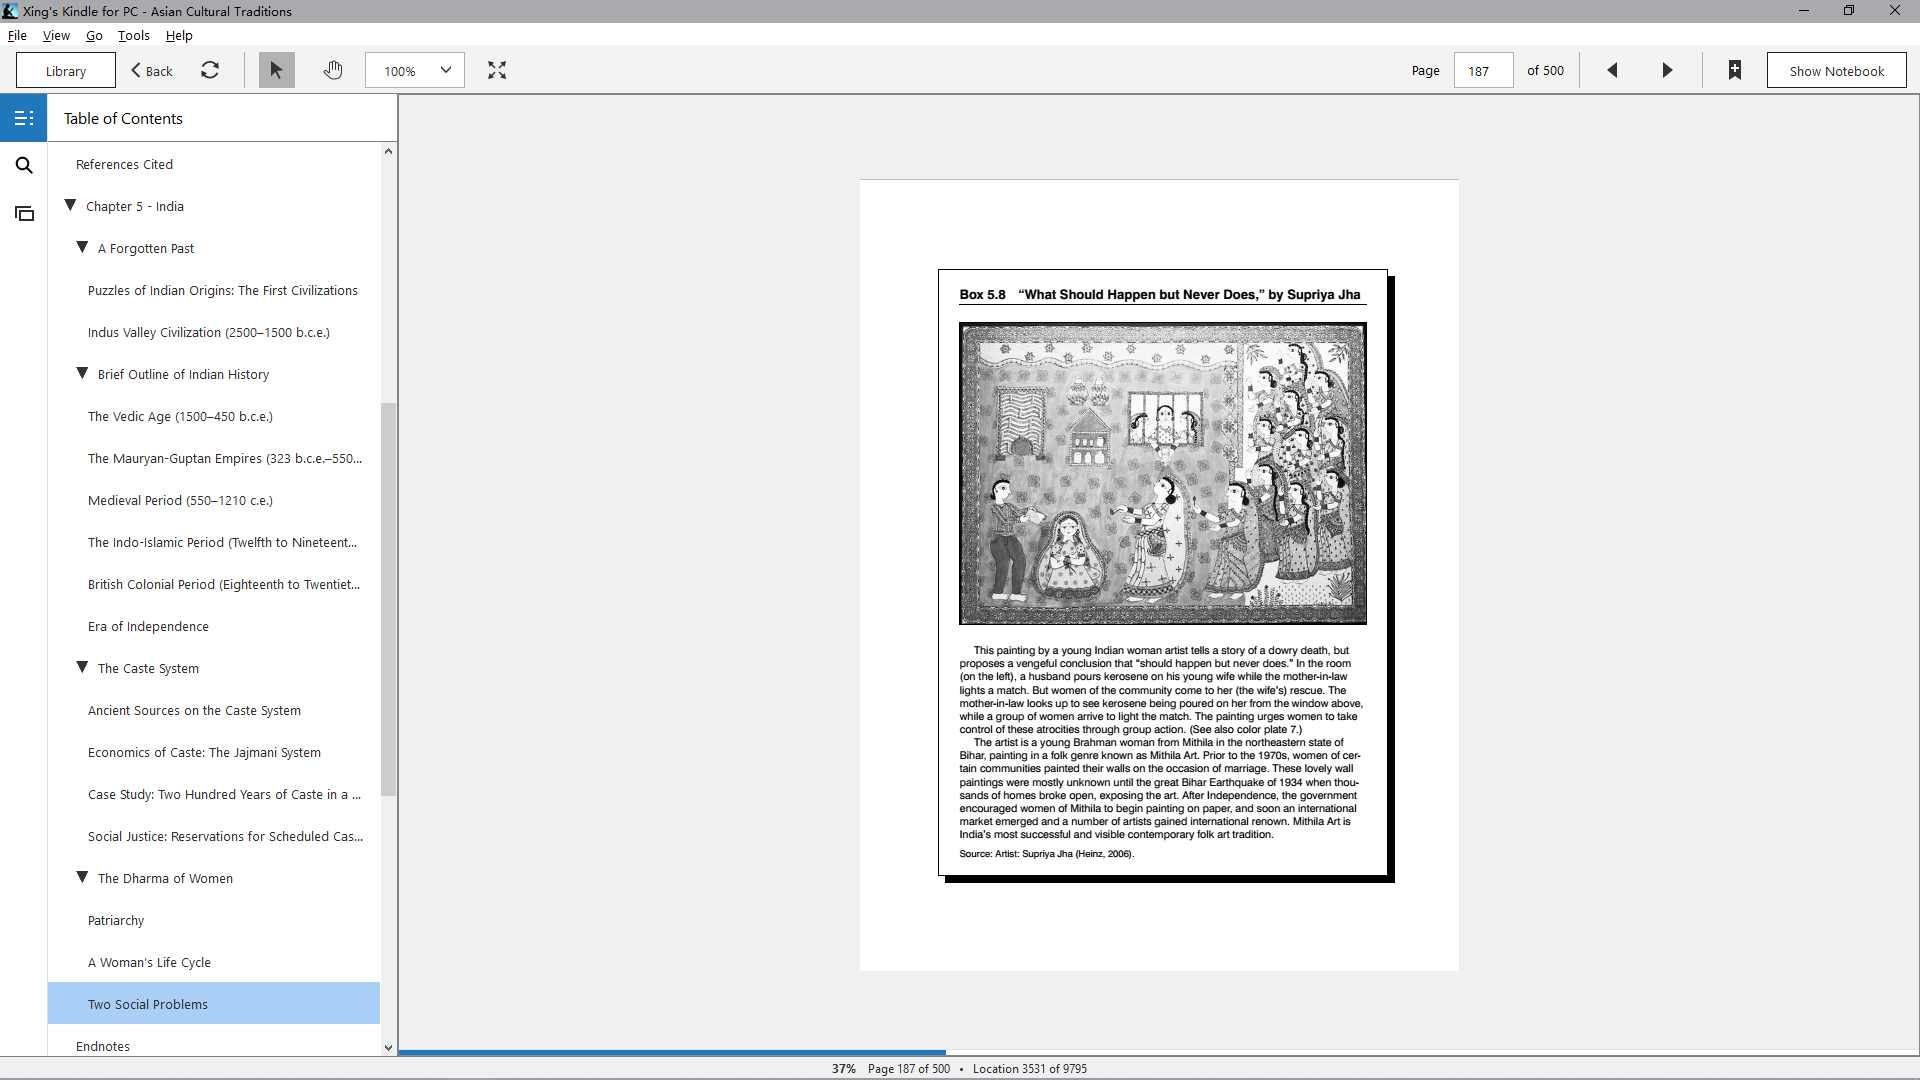Click the Back button
1920x1080 pixels.
(x=152, y=70)
